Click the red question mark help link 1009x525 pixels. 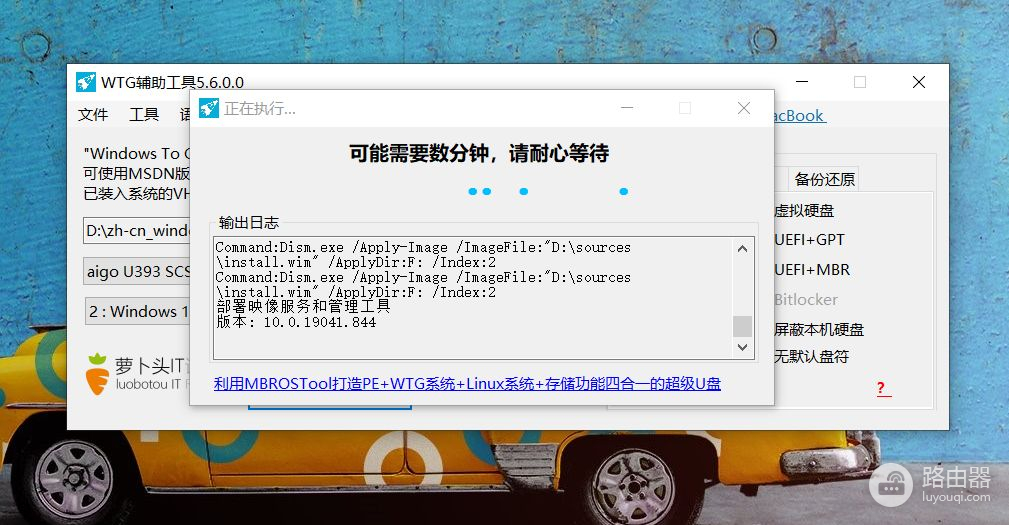pyautogui.click(x=882, y=387)
